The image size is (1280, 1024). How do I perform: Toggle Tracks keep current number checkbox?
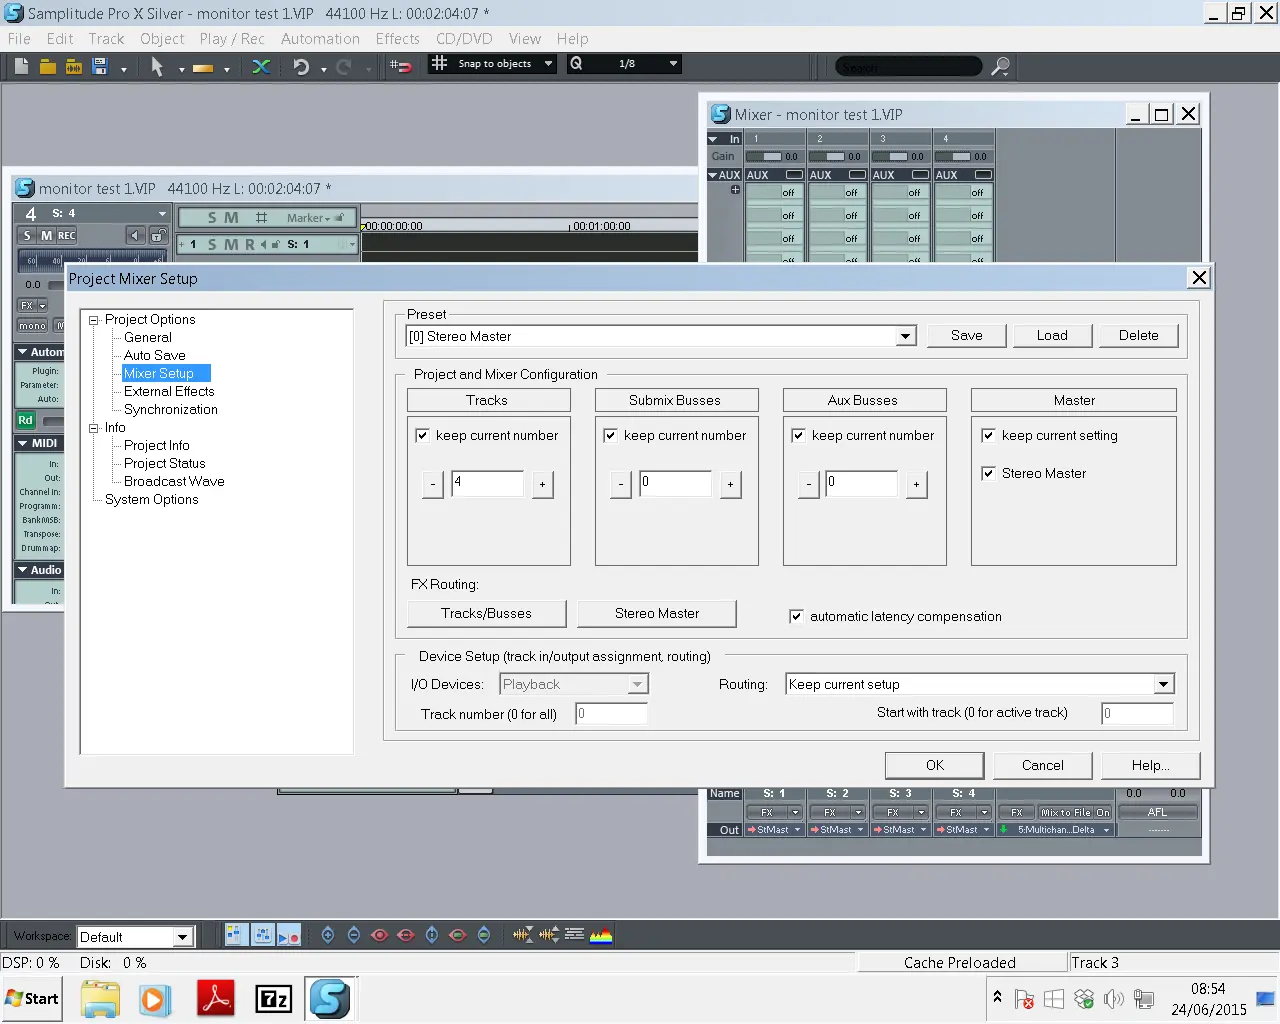[x=422, y=435]
